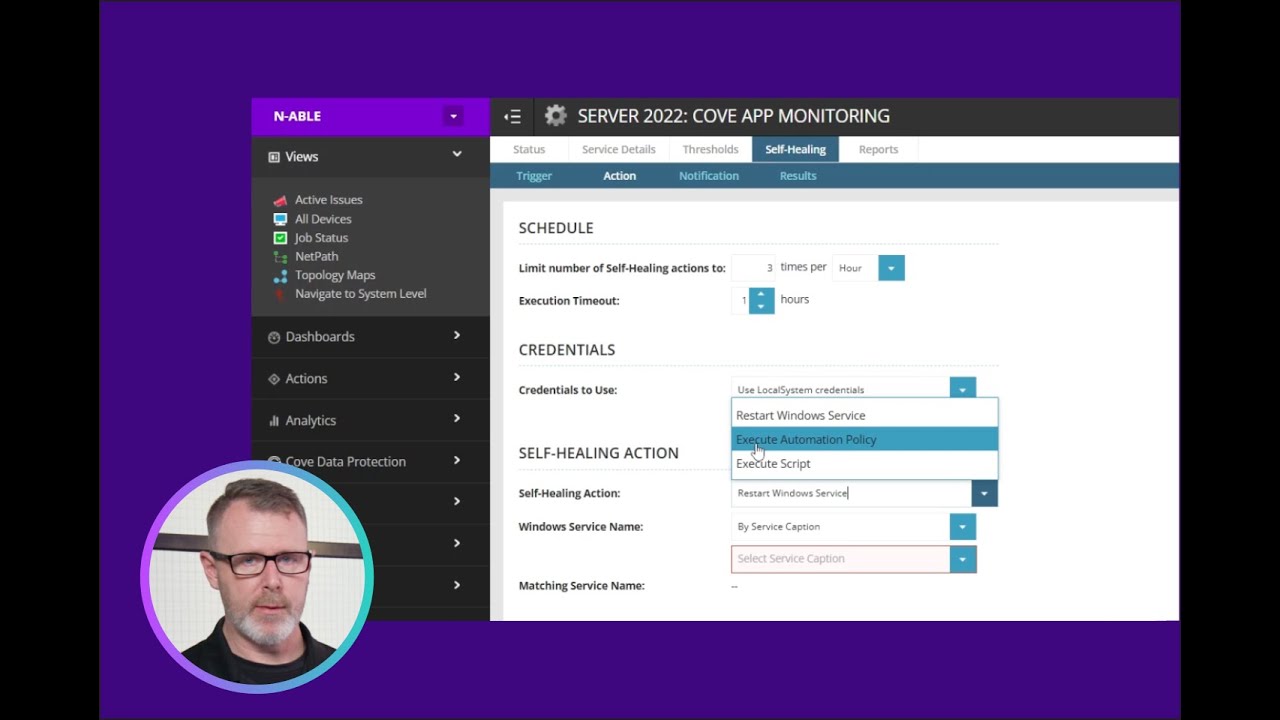Close the Self-Healing Action dropdown arrow

(x=984, y=493)
